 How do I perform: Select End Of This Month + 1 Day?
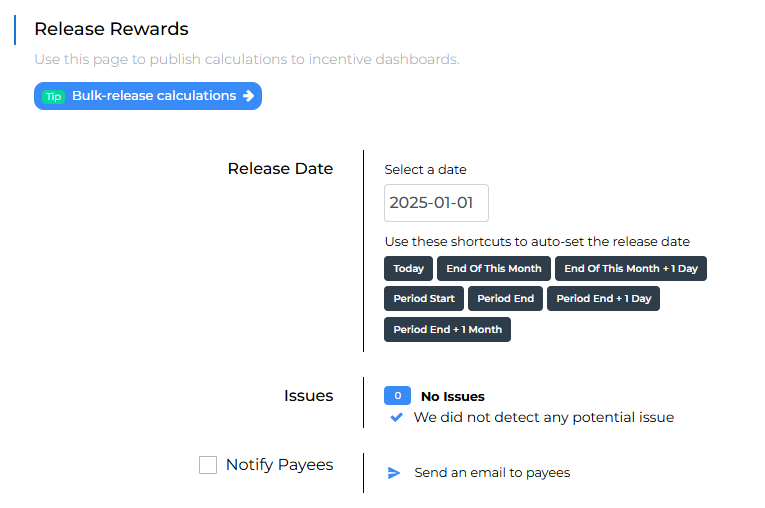pyautogui.click(x=631, y=268)
